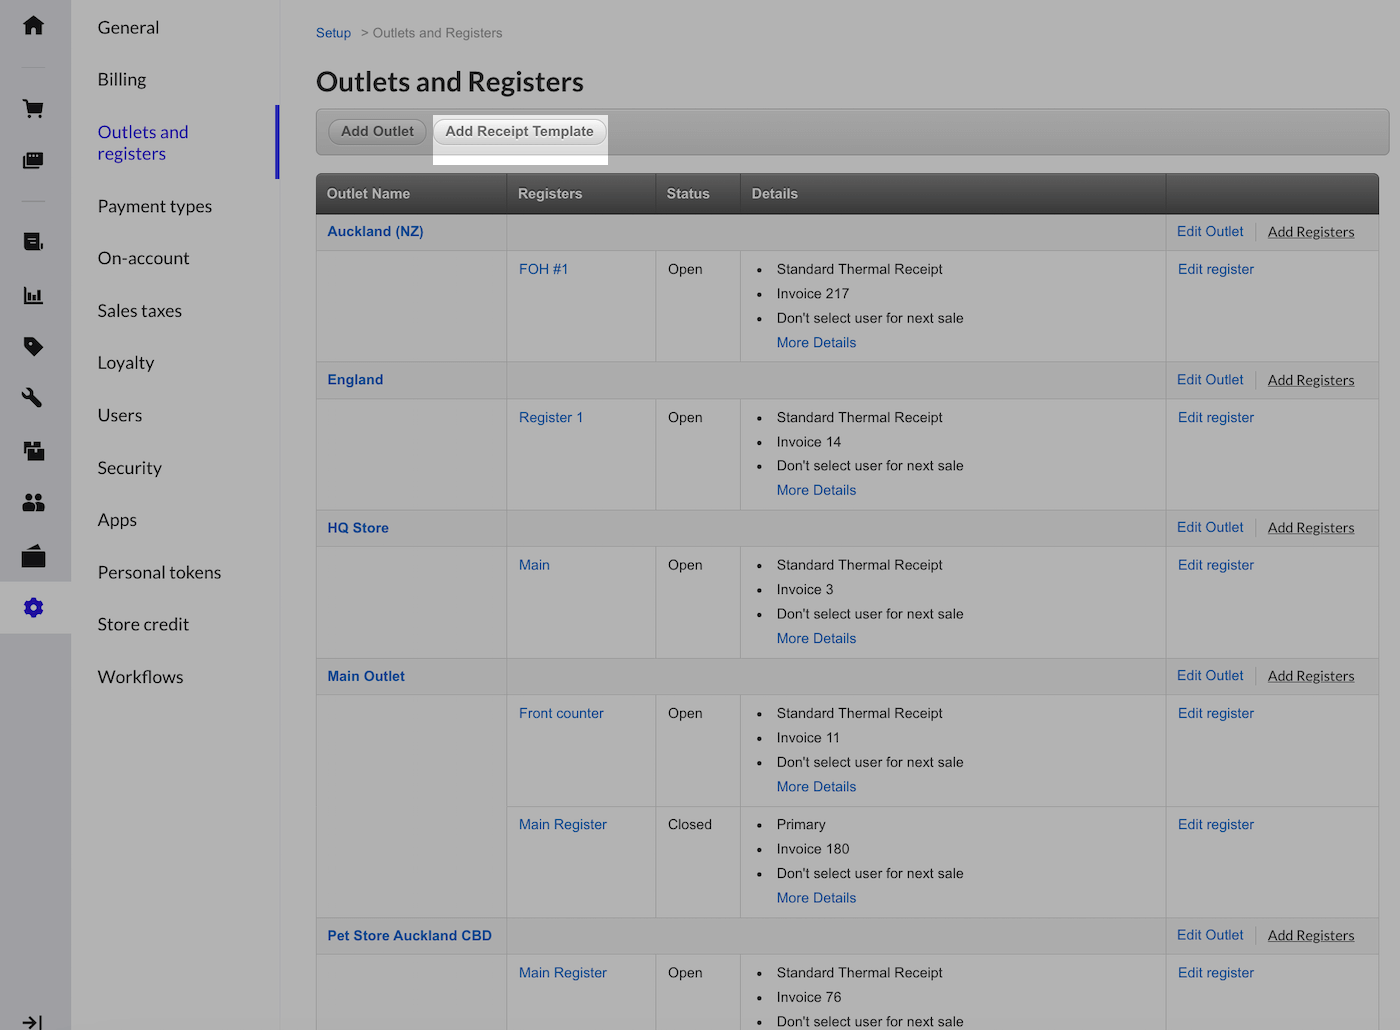Open the closed Main Register link

562,824
